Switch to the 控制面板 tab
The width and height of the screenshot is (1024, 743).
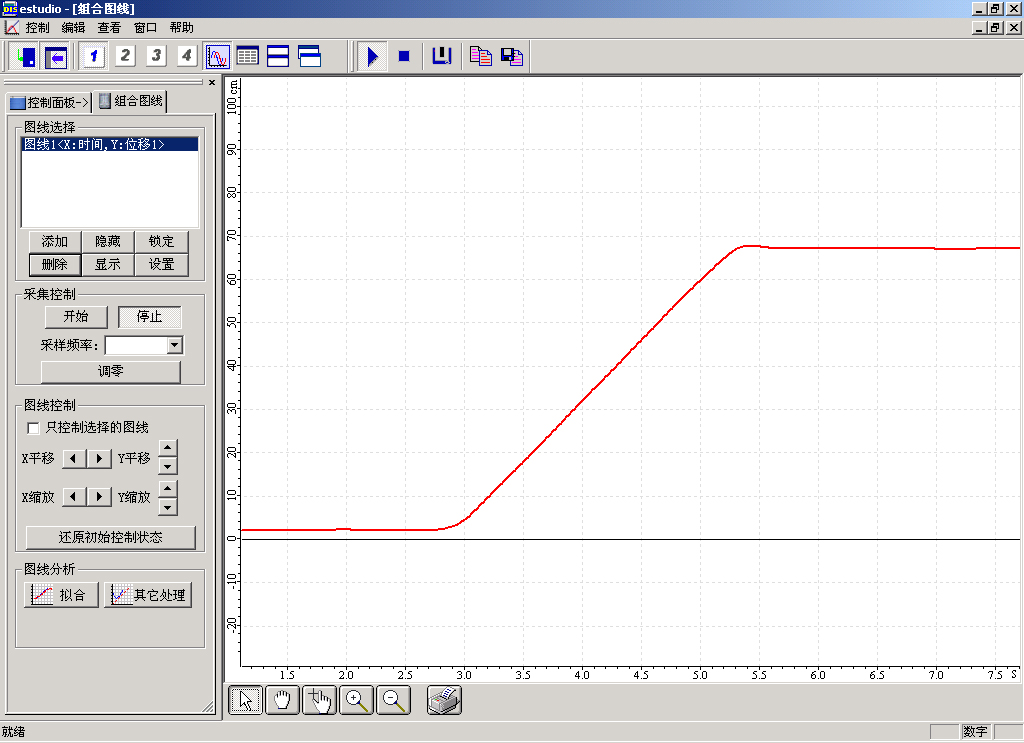49,102
